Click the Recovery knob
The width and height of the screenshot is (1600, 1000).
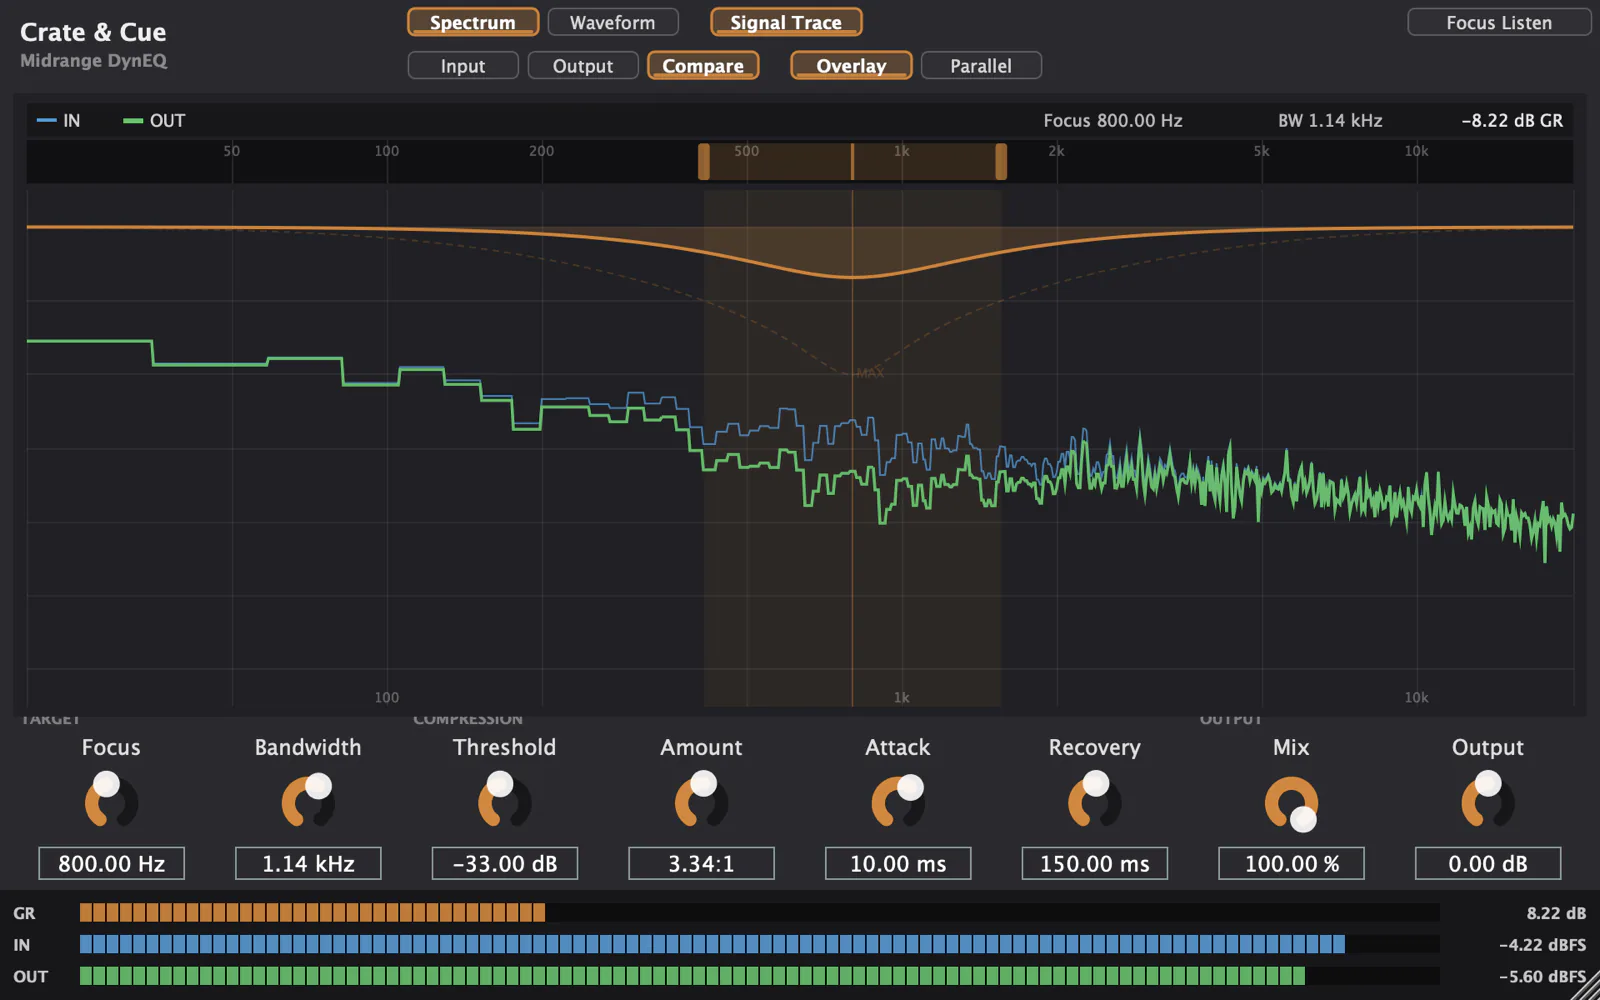point(1095,801)
